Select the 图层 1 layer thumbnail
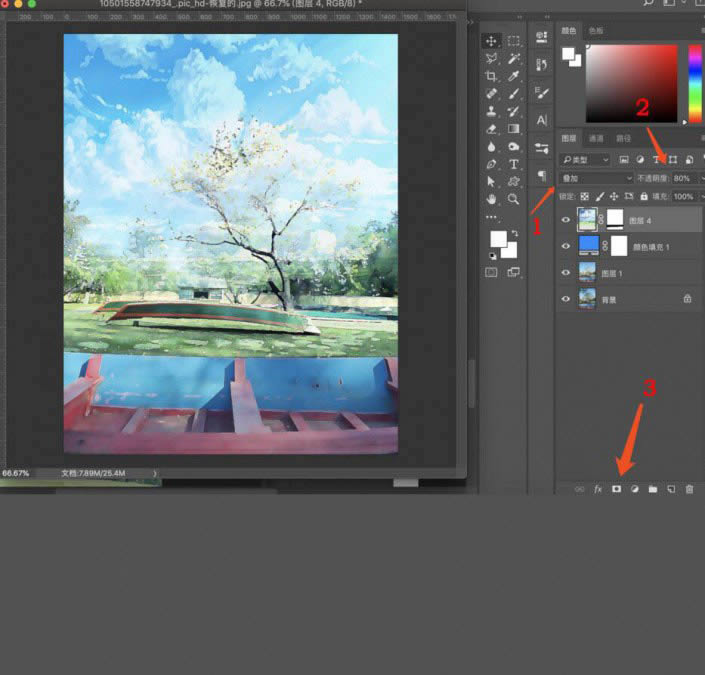Image resolution: width=705 pixels, height=675 pixels. point(587,272)
